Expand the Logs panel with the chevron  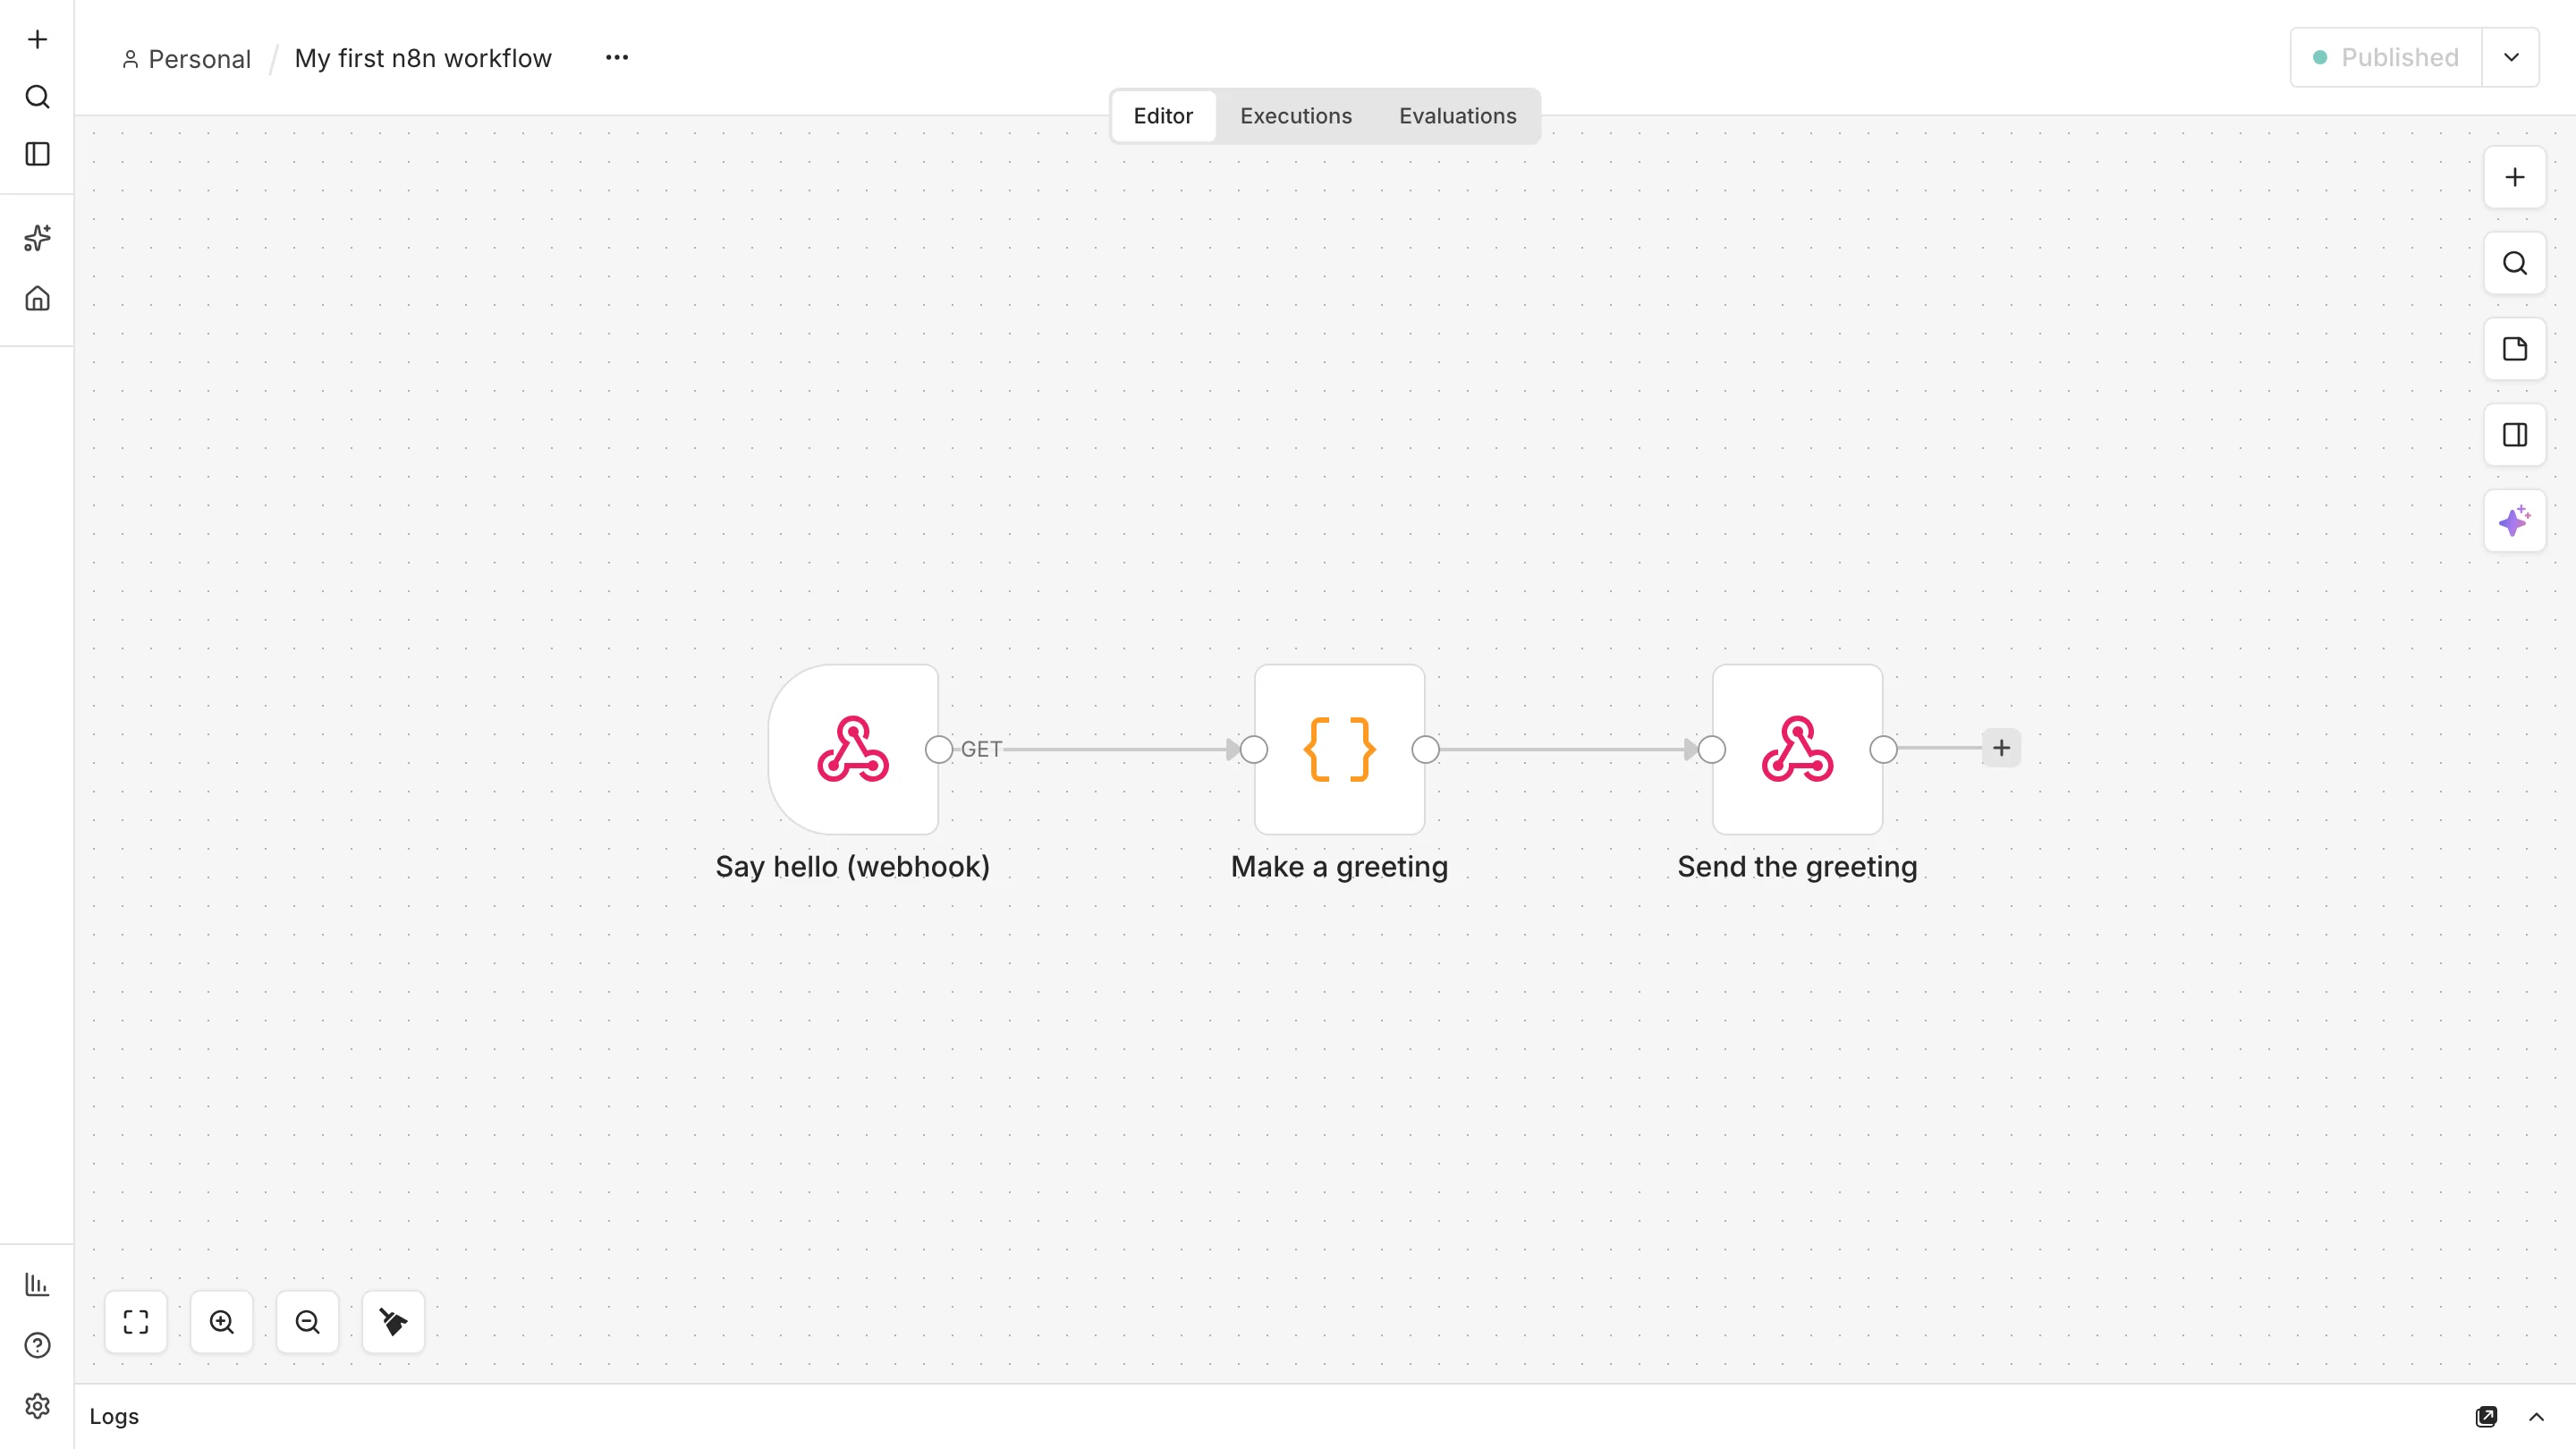(x=2536, y=1416)
